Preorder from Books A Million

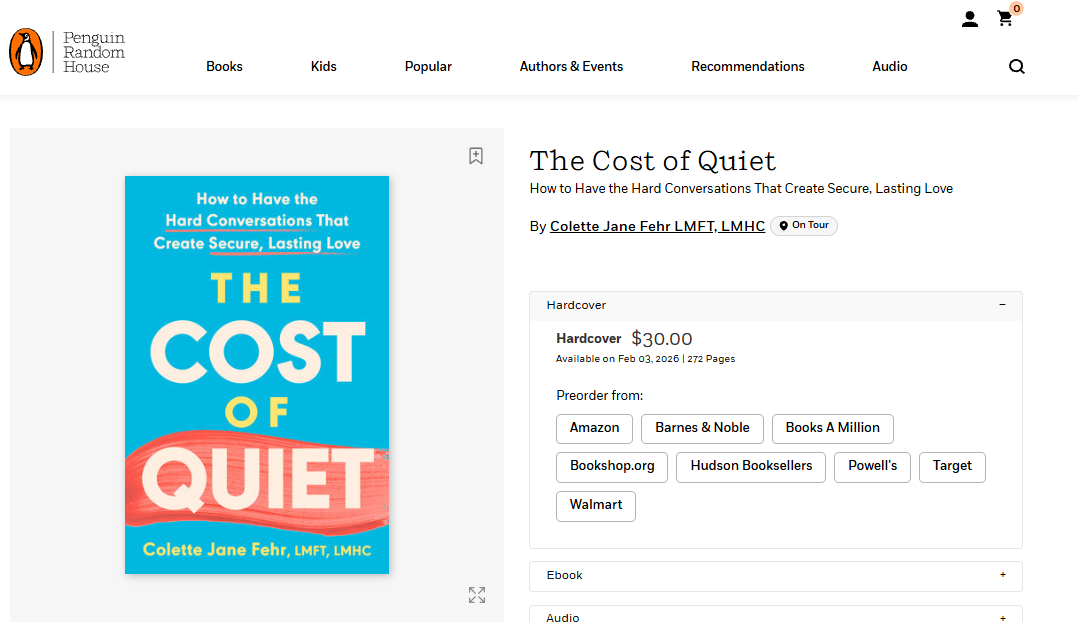point(833,428)
